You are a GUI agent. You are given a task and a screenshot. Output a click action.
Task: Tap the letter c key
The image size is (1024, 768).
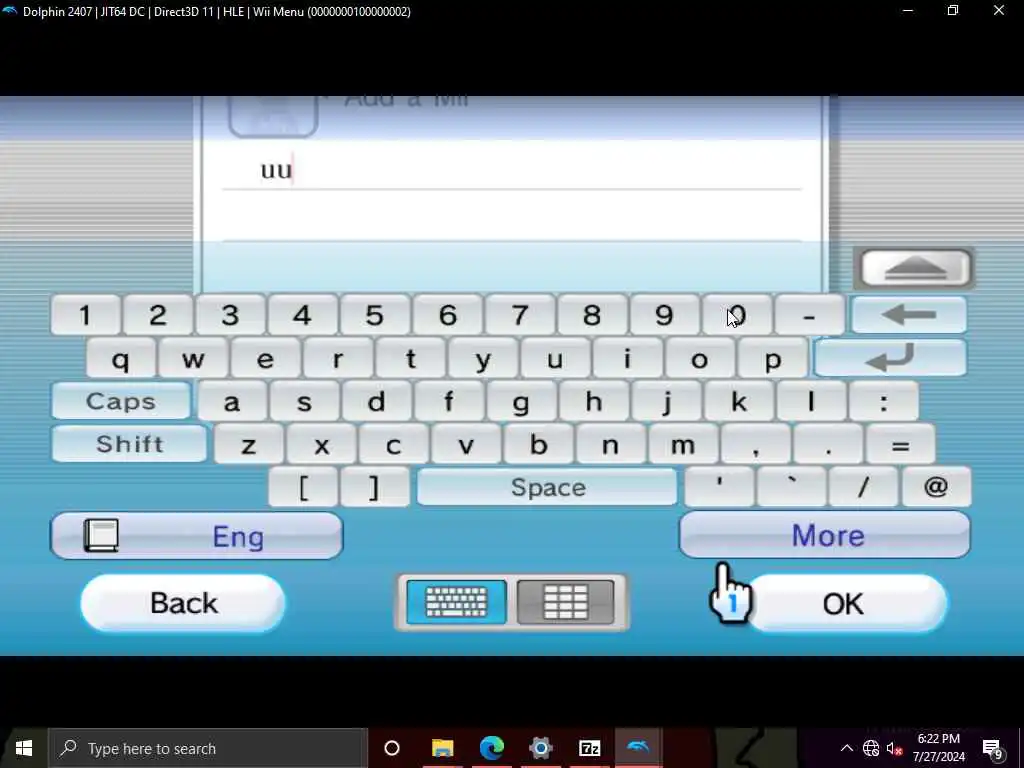[394, 445]
